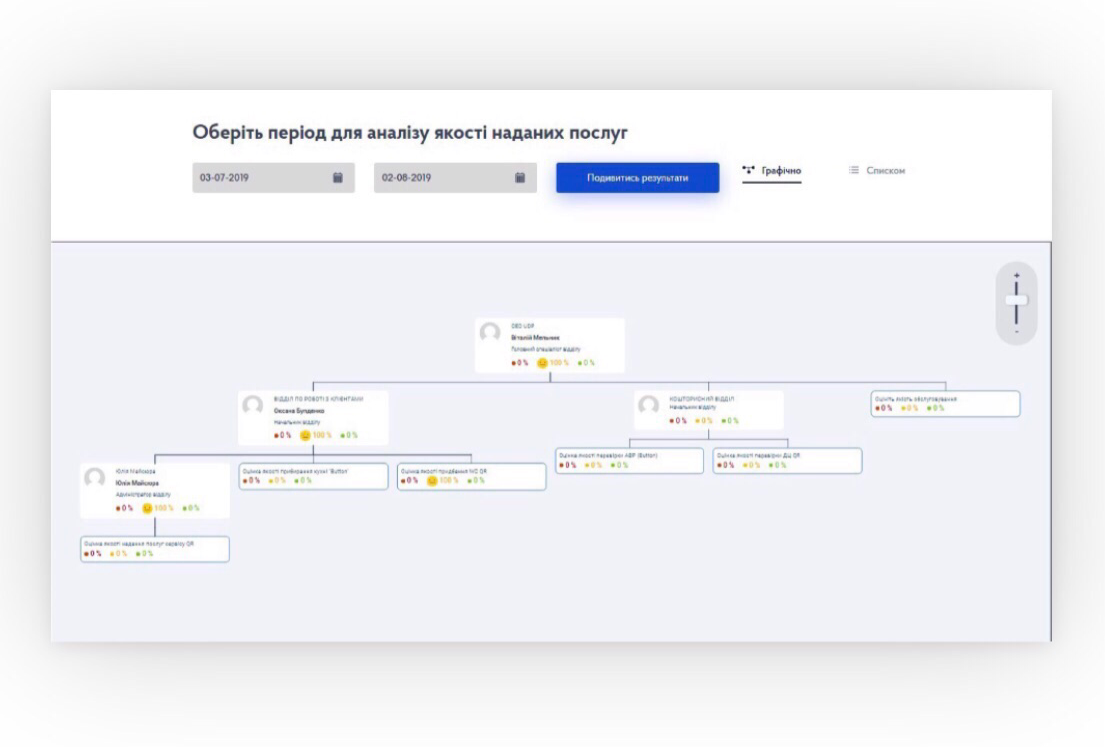Click orange 100 % in Юлія Майсюра card
This screenshot has height=748, width=1105.
163,508
